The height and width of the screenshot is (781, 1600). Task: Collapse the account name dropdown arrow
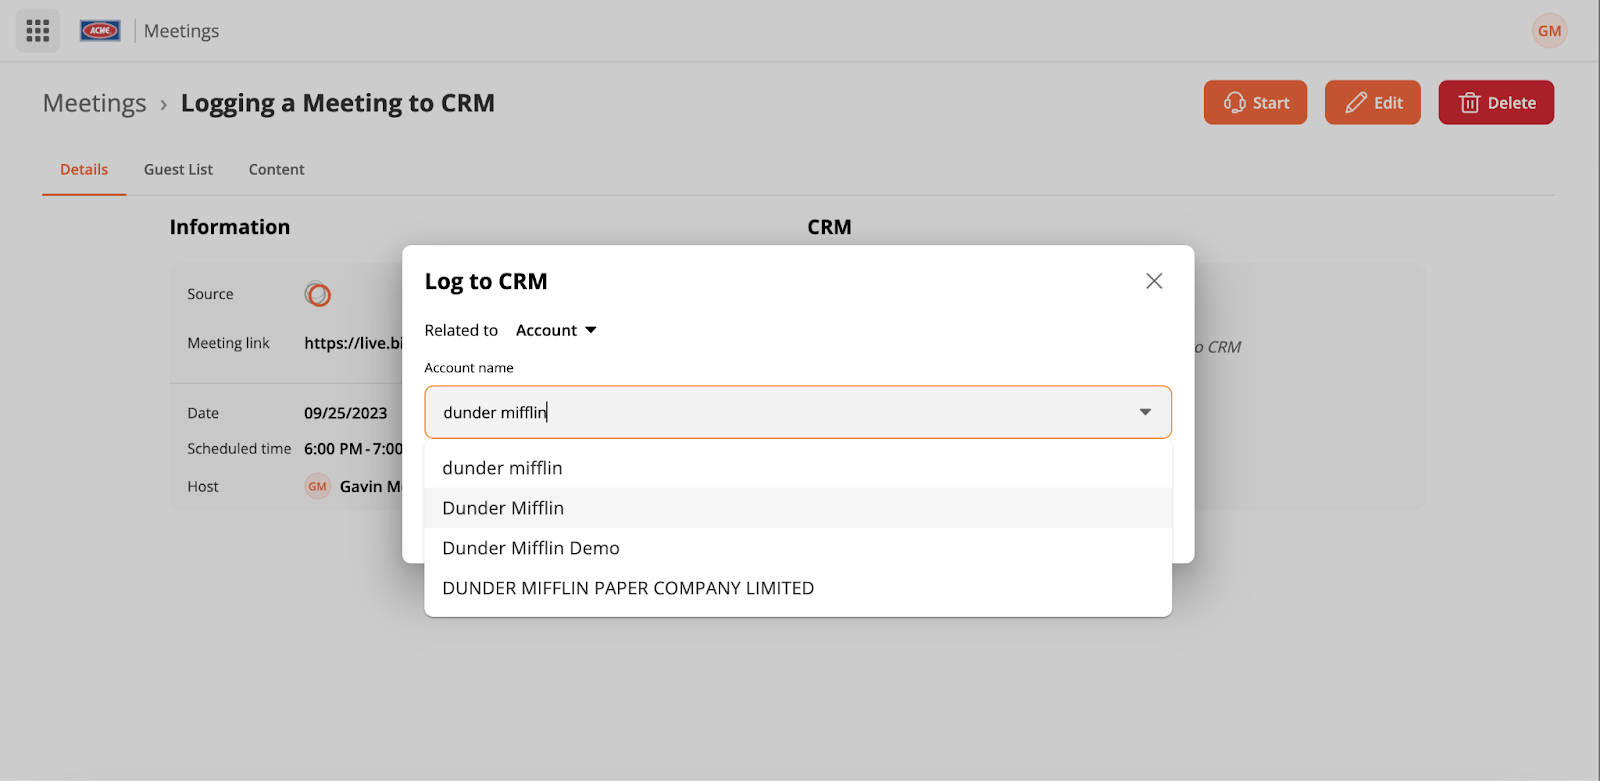(x=1145, y=412)
